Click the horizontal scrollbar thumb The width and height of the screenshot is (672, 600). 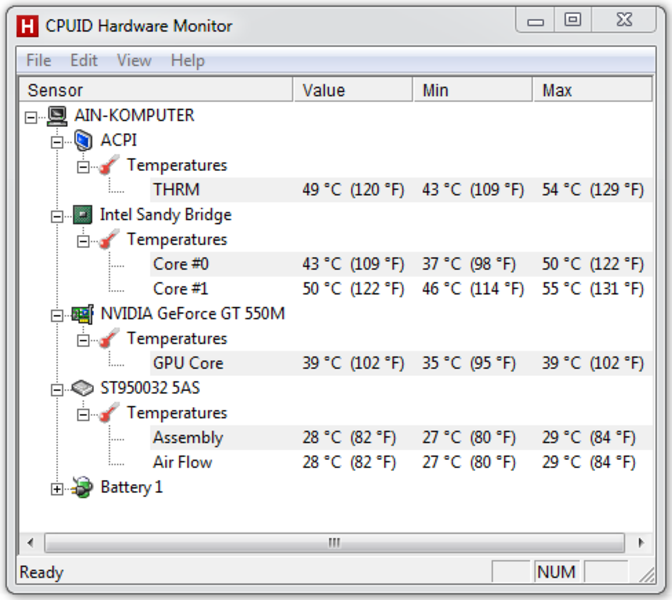(334, 543)
